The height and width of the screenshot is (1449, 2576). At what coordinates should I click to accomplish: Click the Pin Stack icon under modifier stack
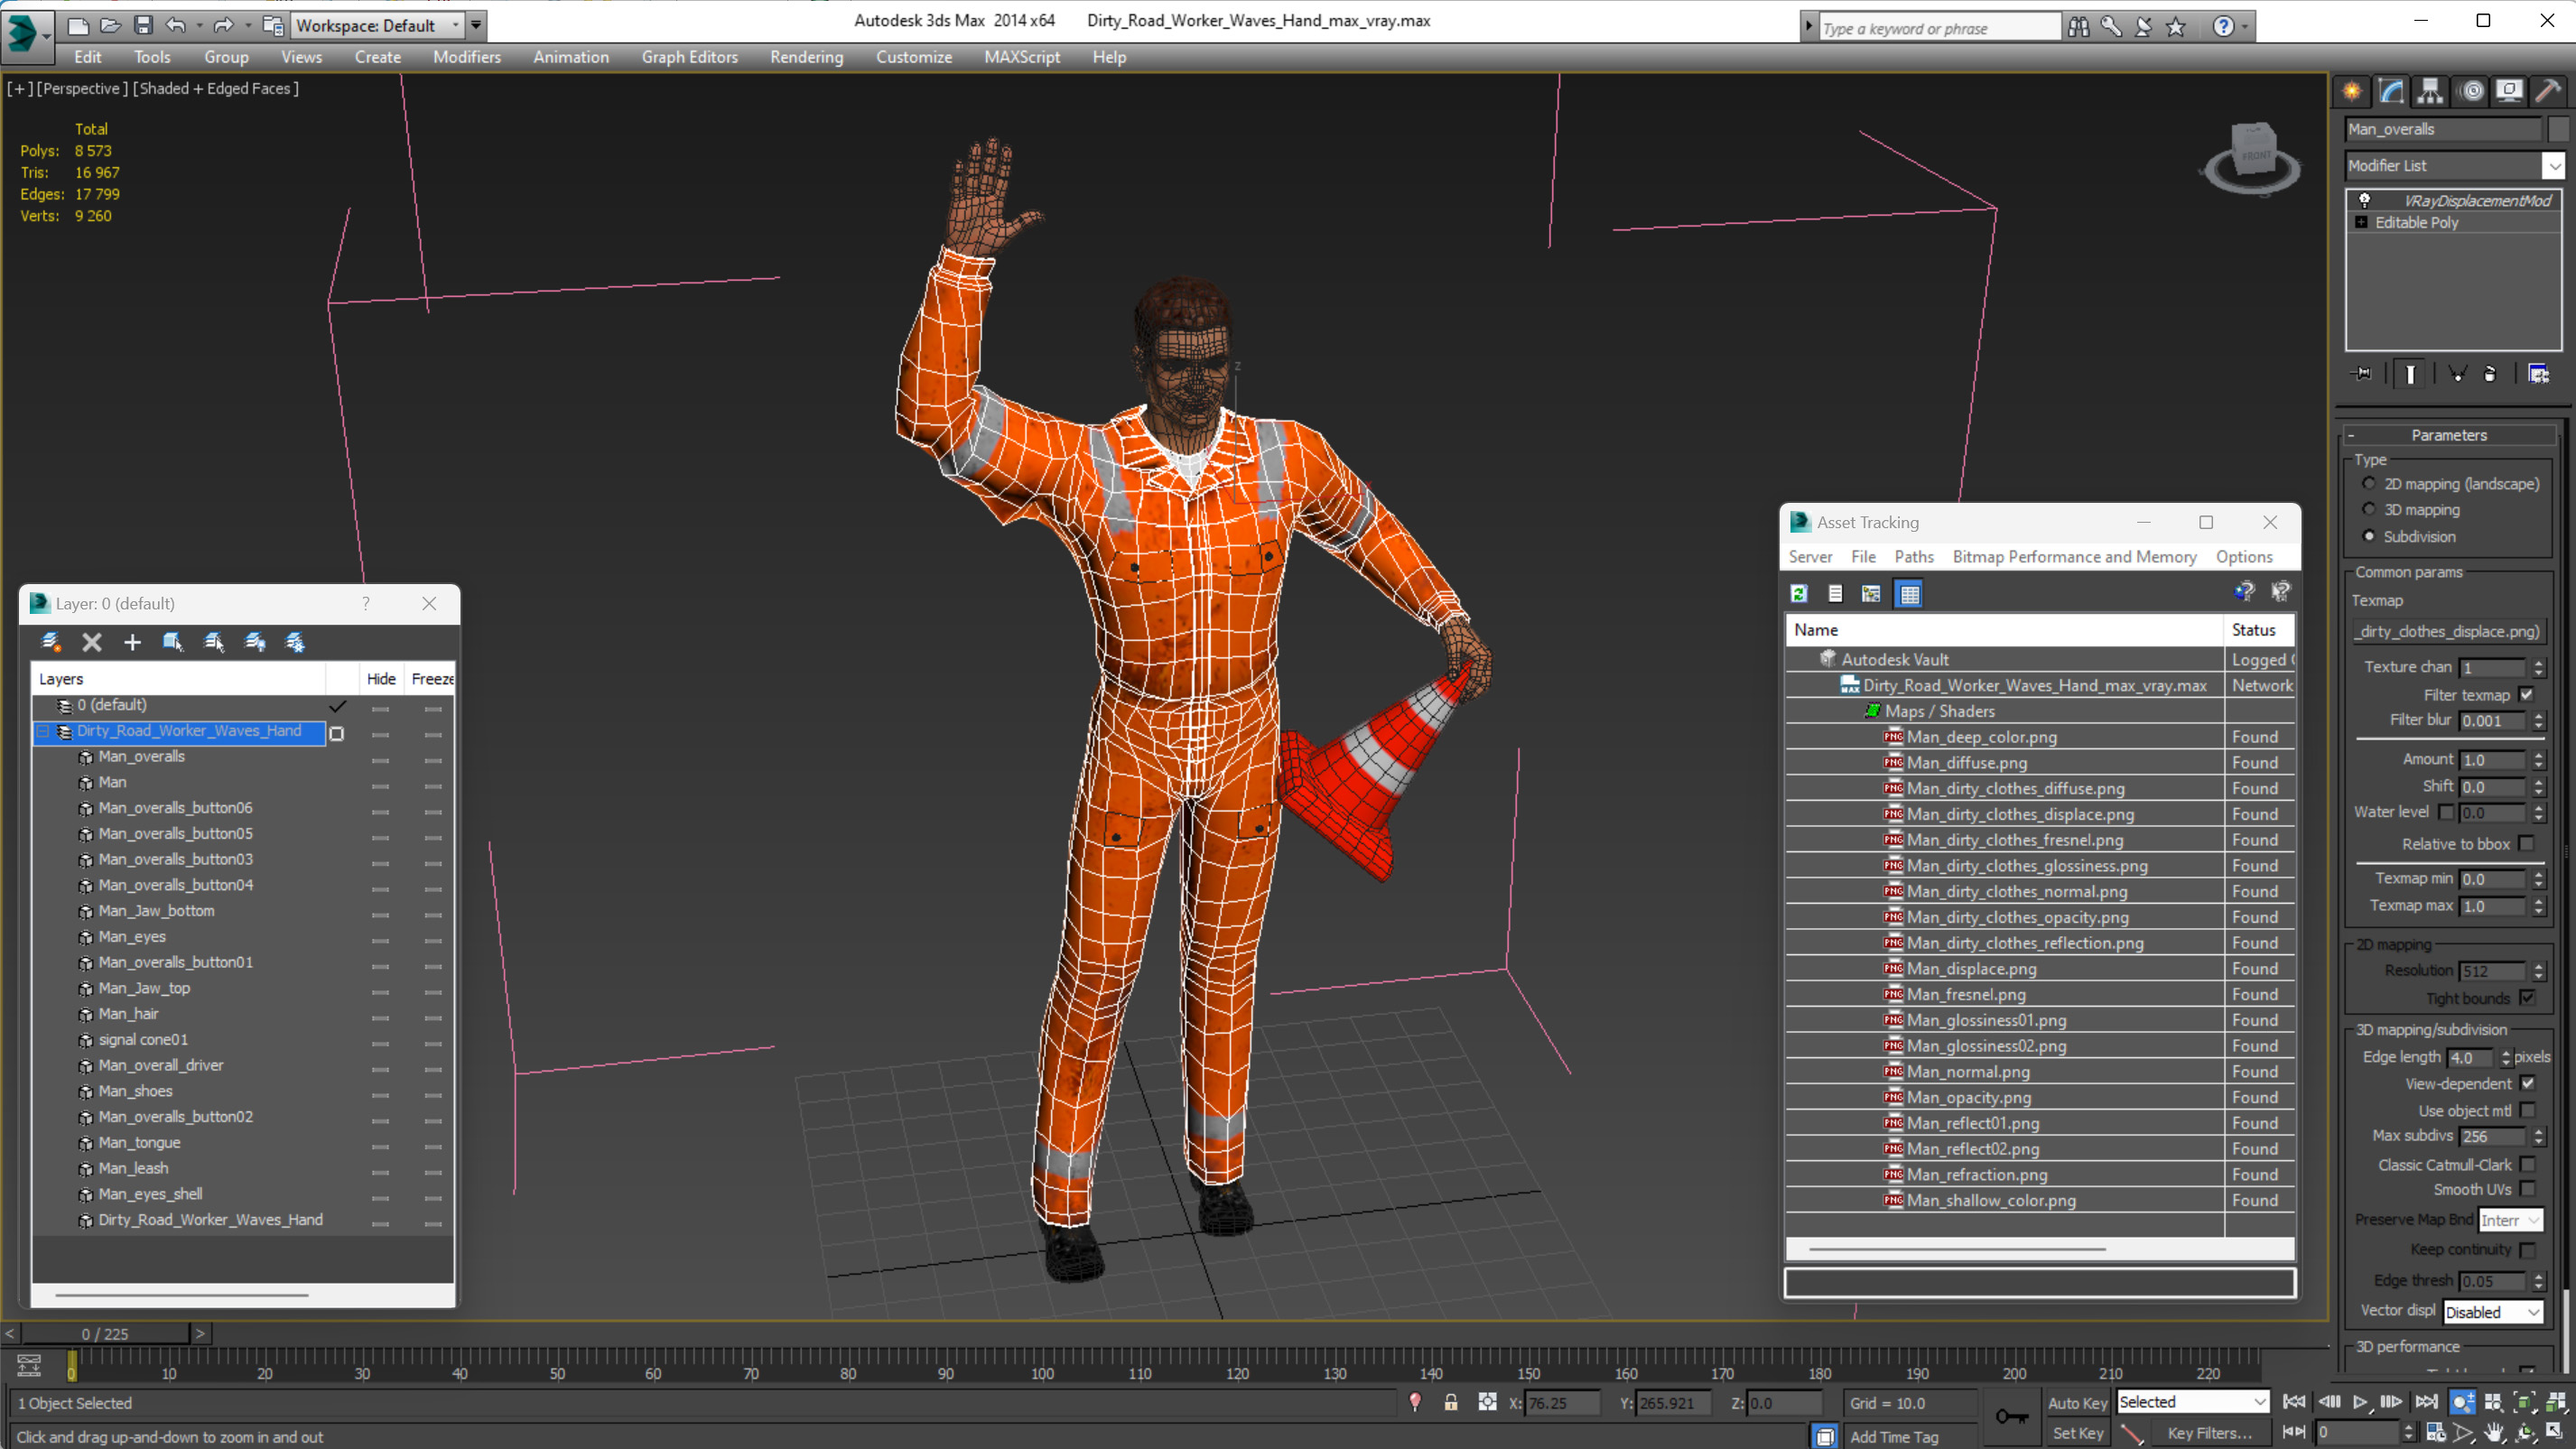coord(2362,374)
